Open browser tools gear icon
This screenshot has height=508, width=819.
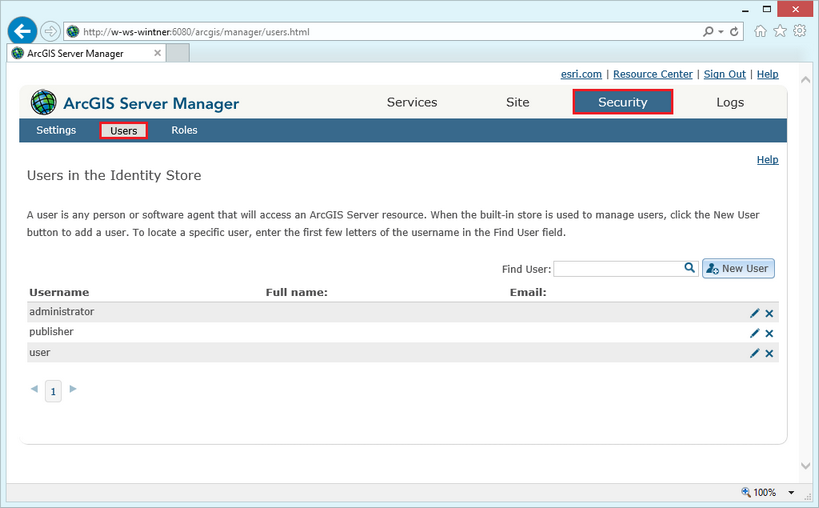coord(800,31)
